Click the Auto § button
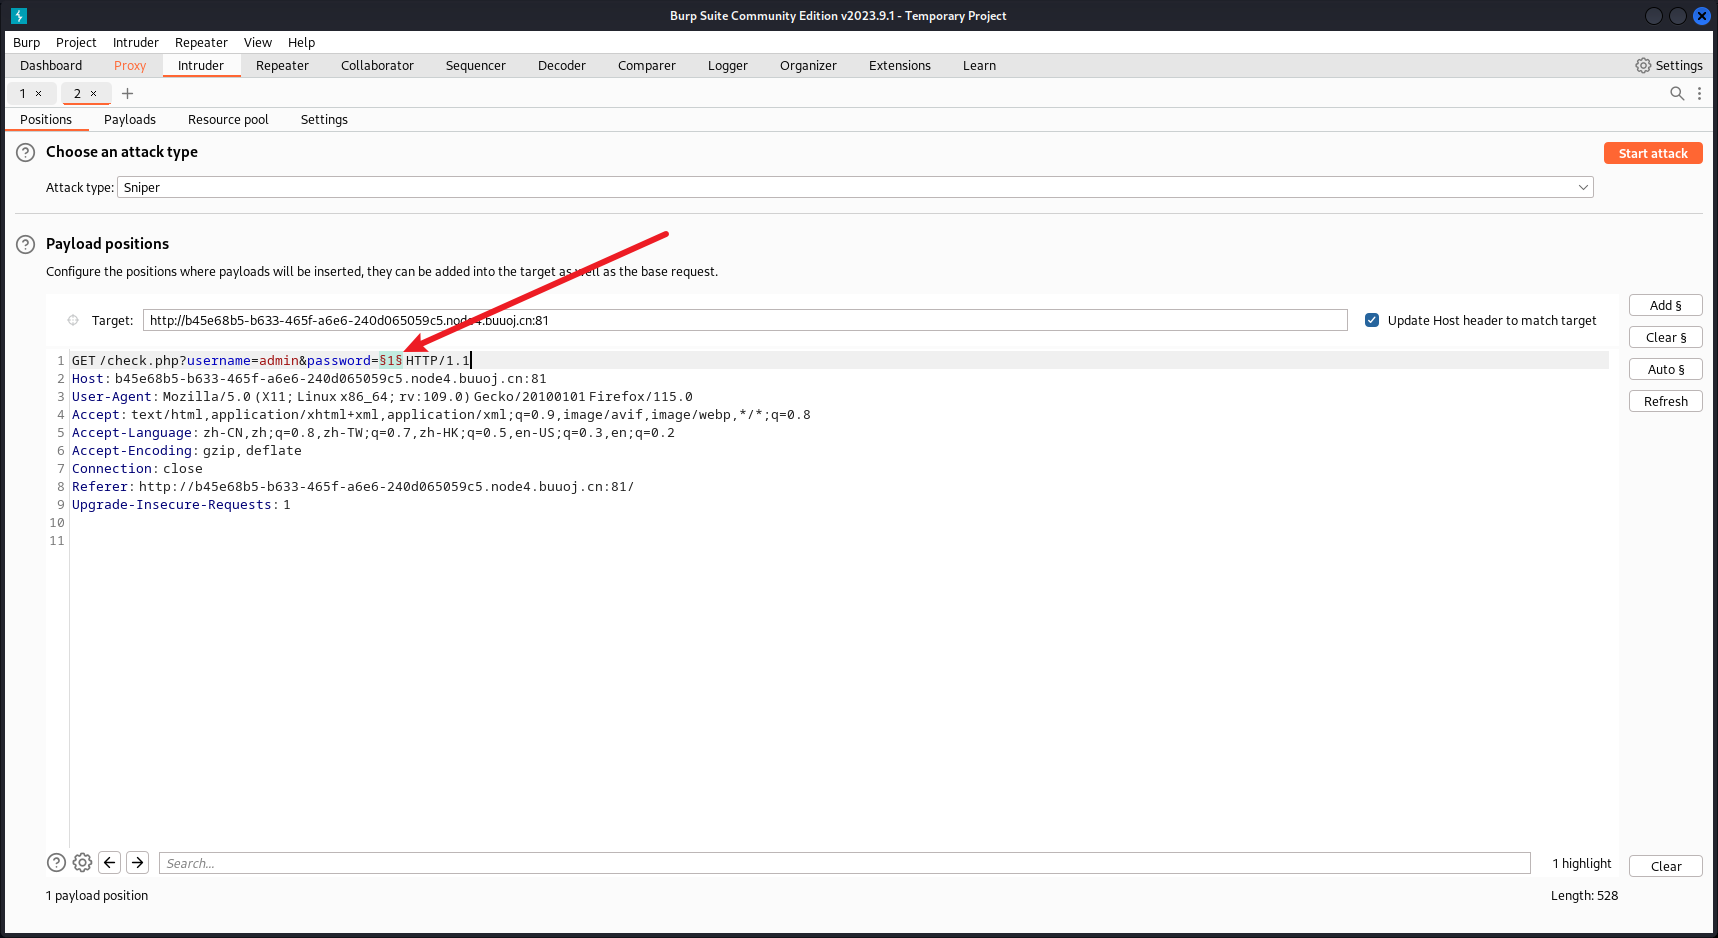This screenshot has width=1718, height=938. pos(1666,369)
